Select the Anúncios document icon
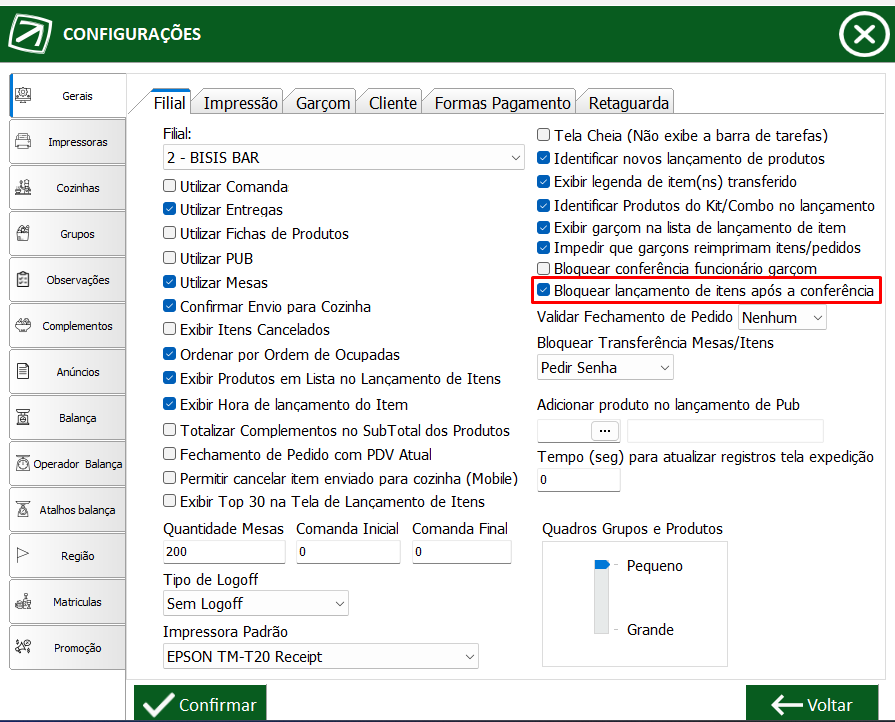The width and height of the screenshot is (895, 722). click(23, 371)
